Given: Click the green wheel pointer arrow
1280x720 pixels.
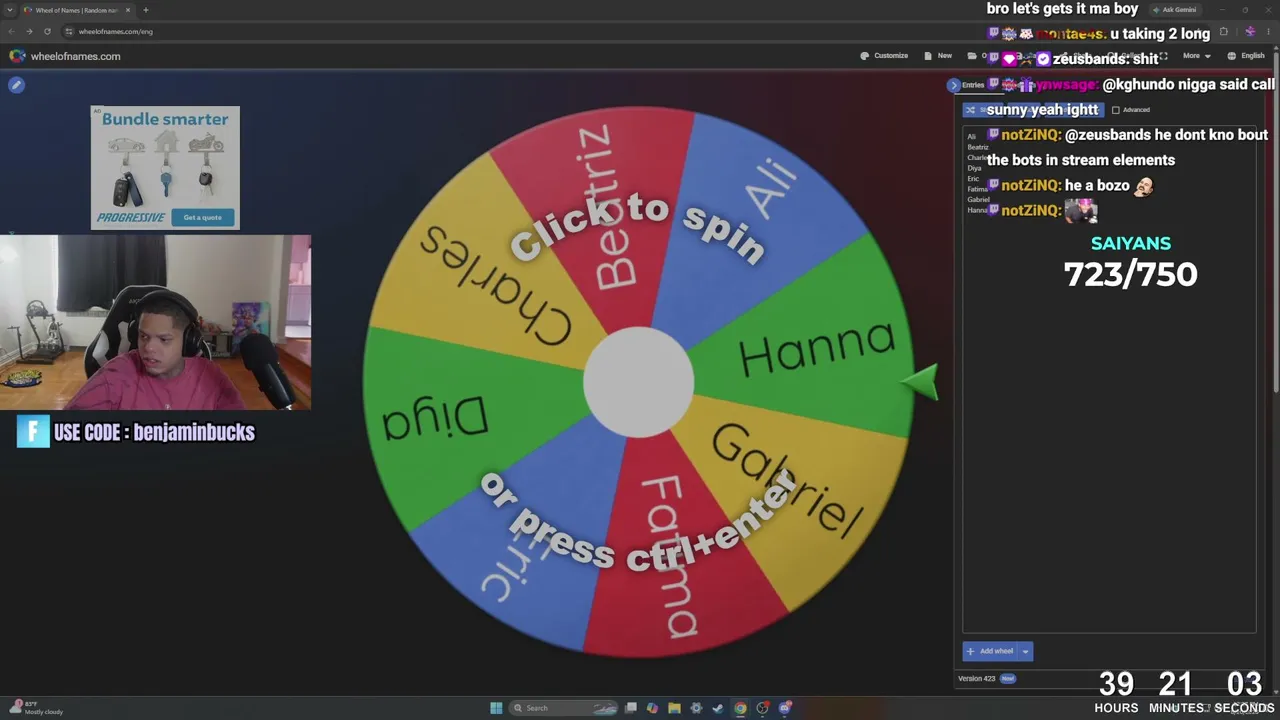Looking at the screenshot, I should point(920,381).
